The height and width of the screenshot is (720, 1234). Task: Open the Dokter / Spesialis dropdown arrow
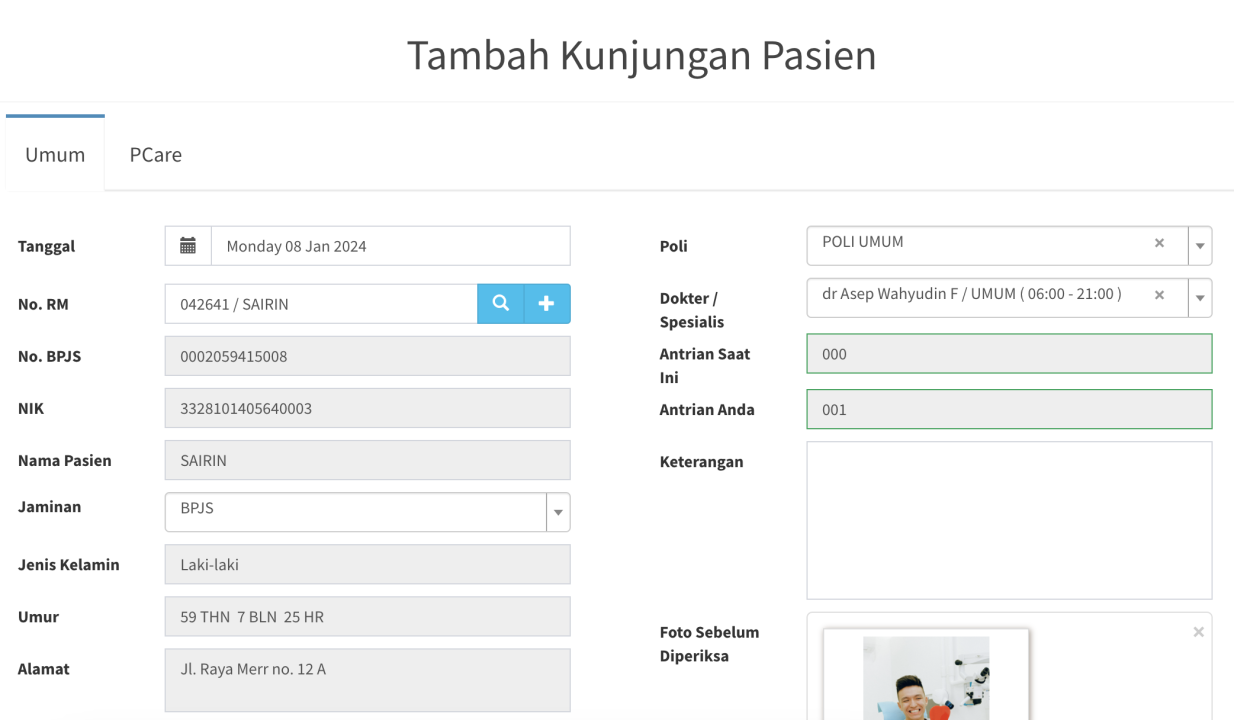(1200, 298)
